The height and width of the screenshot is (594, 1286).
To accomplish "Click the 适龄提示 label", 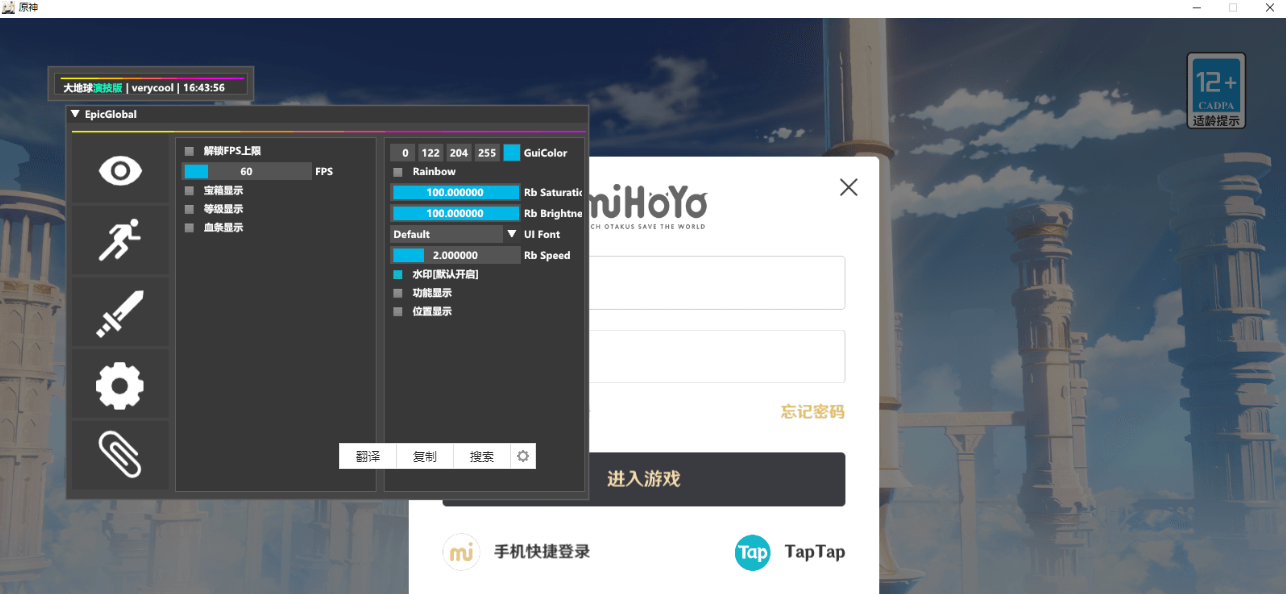I will click(1216, 121).
